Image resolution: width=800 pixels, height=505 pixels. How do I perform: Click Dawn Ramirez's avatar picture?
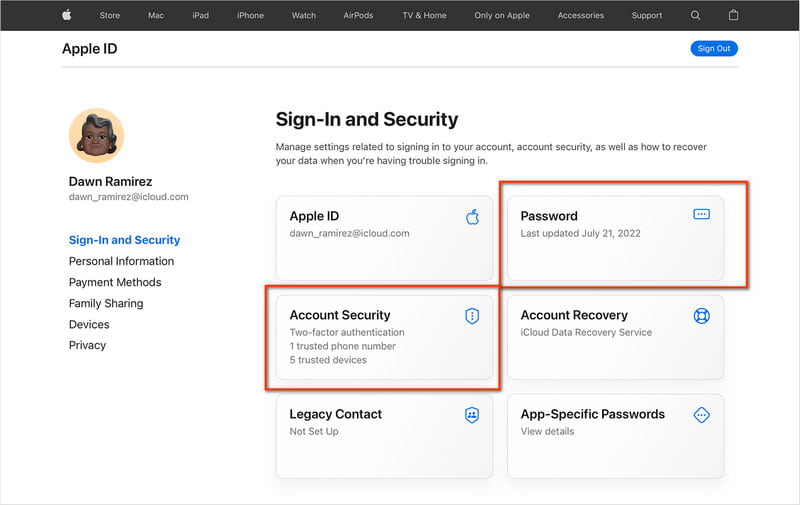pyautogui.click(x=96, y=135)
